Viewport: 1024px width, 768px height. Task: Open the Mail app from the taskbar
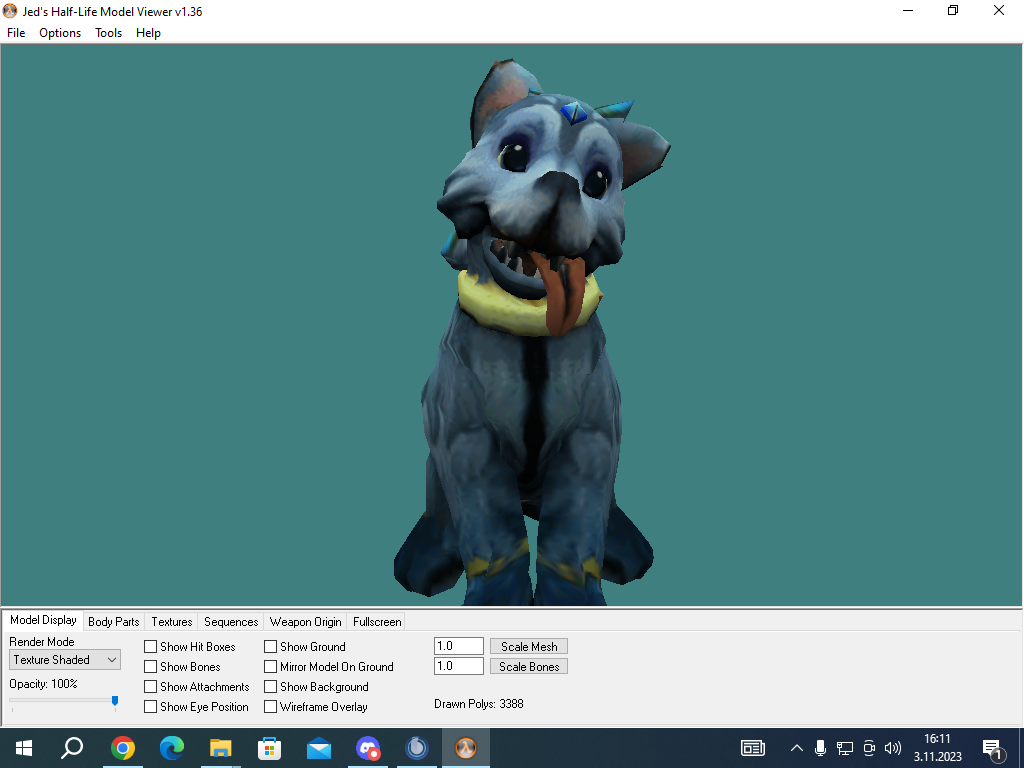(319, 748)
